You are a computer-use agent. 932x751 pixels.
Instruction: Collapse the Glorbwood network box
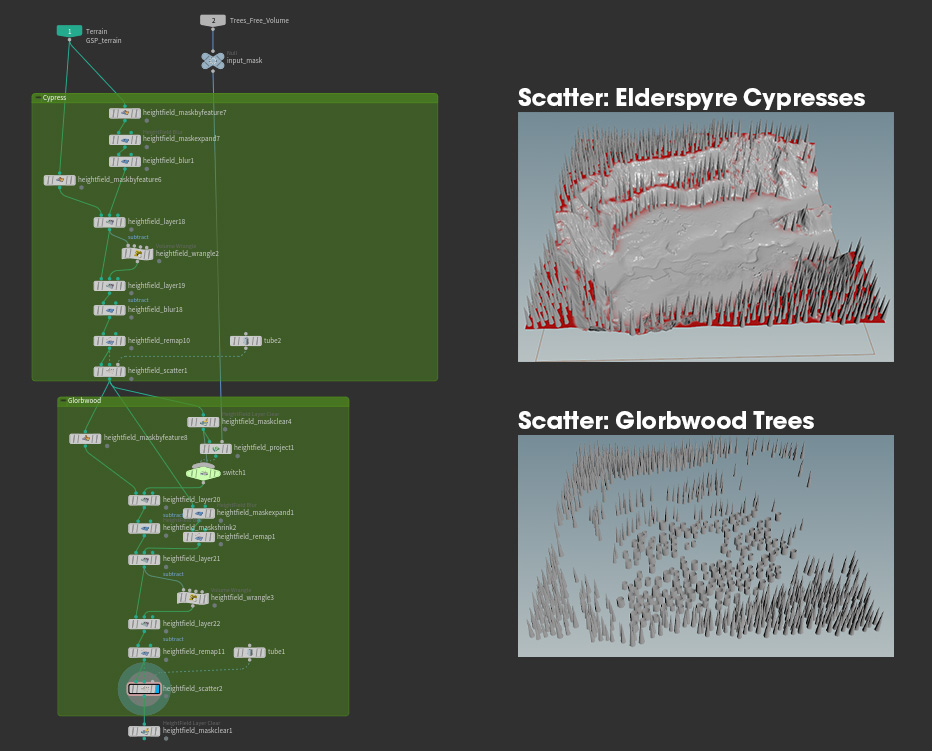[x=65, y=400]
